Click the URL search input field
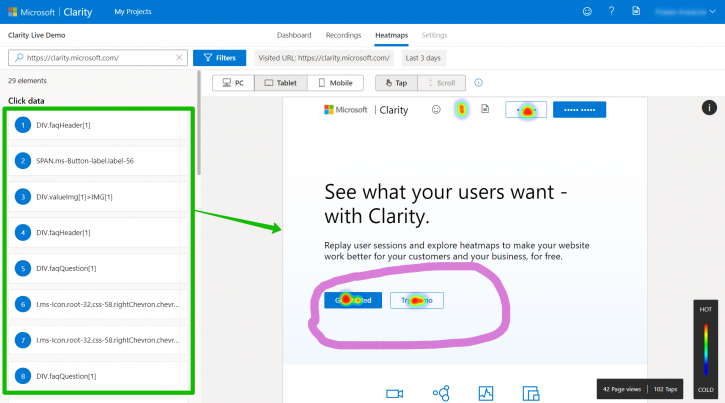Viewport: 725px width, 403px height. (98, 58)
